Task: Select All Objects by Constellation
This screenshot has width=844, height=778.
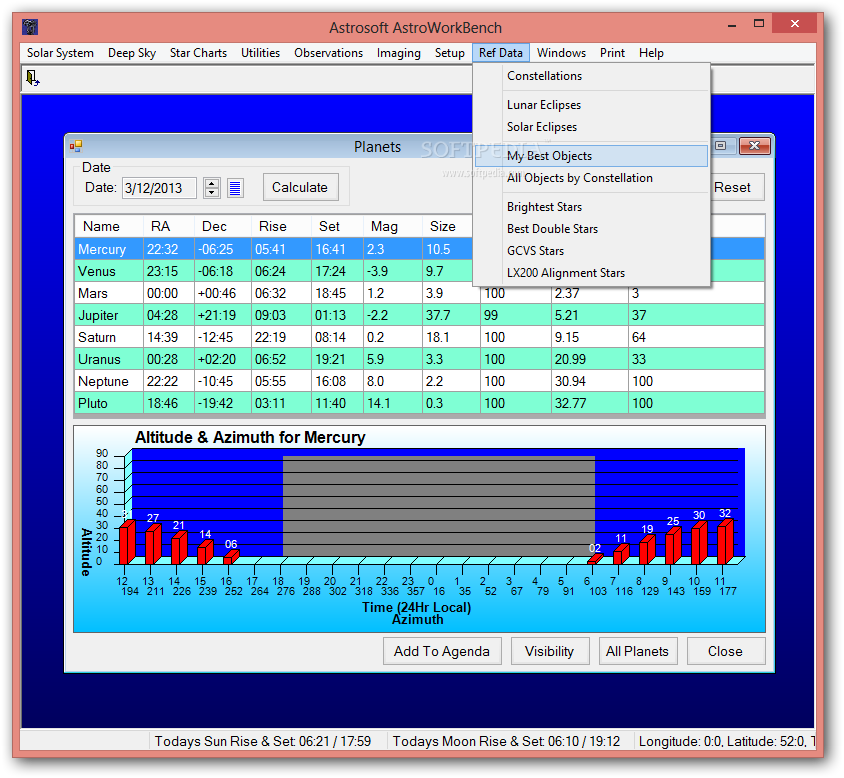Action: pyautogui.click(x=591, y=178)
